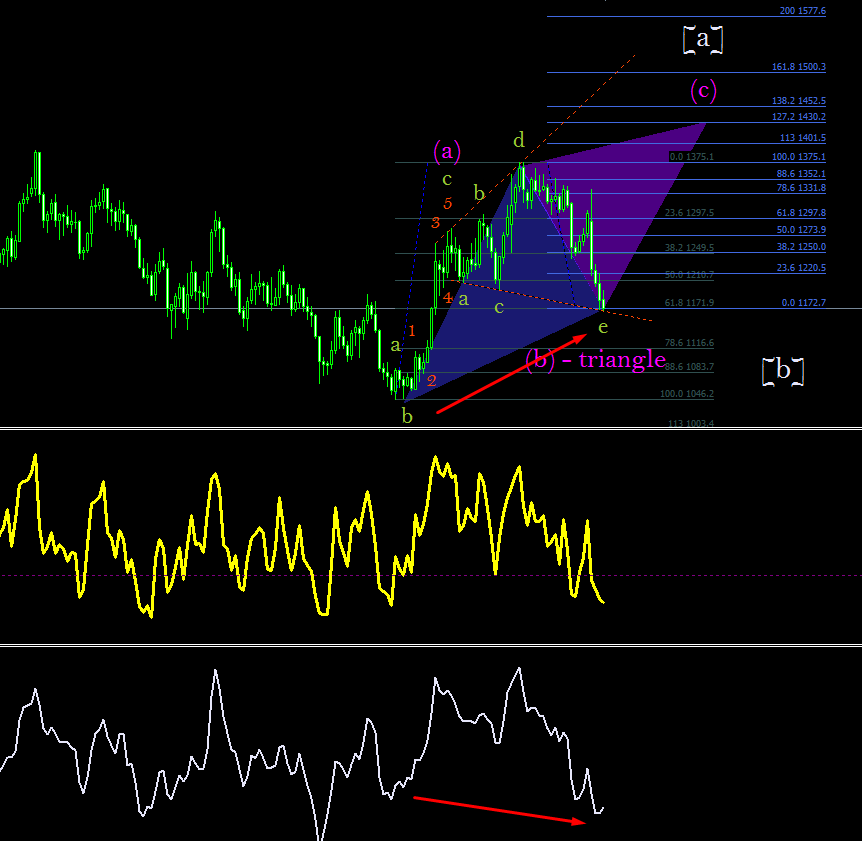Select the green 'e' wave label
Screen dimensions: 862x841
click(x=603, y=327)
